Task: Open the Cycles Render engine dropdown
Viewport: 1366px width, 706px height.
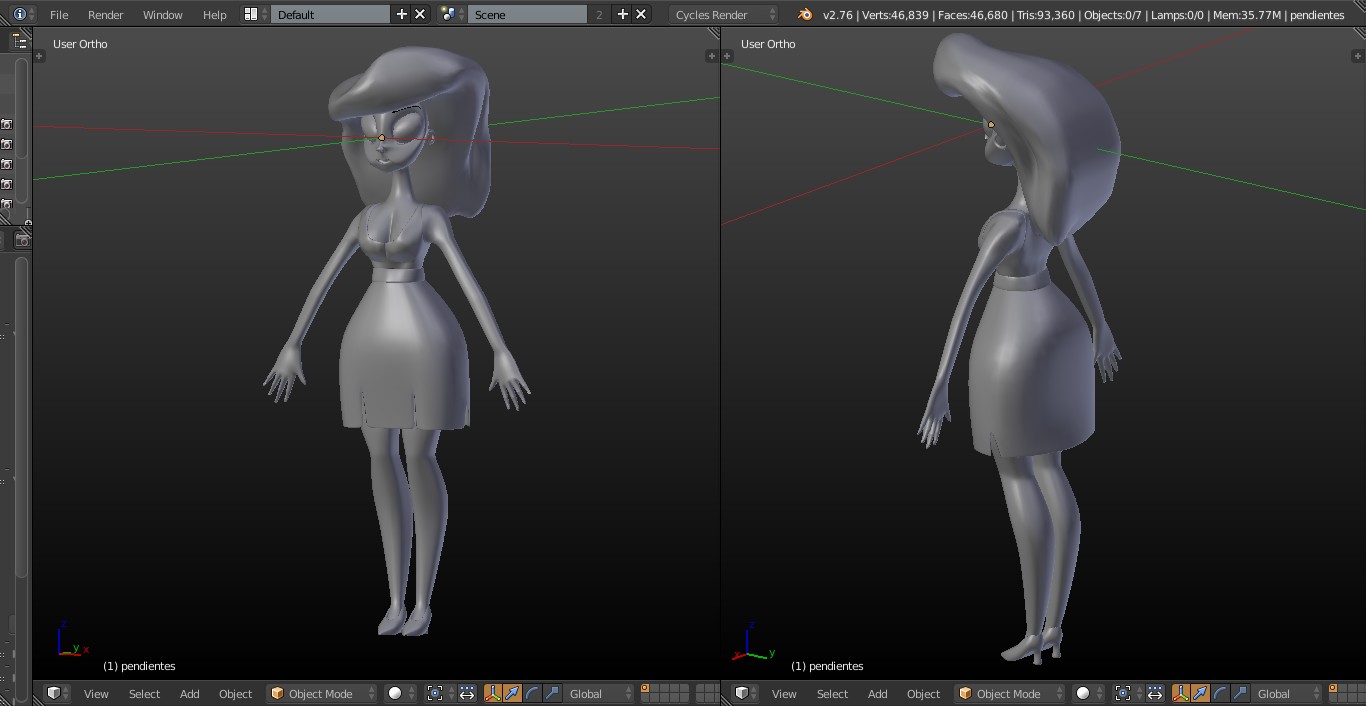Action: [x=725, y=14]
